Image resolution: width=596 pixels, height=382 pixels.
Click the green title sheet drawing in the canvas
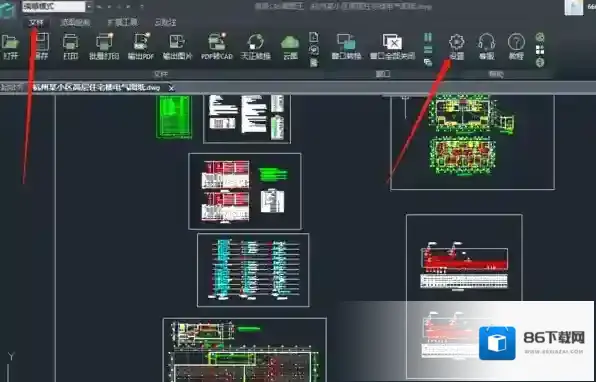click(174, 116)
